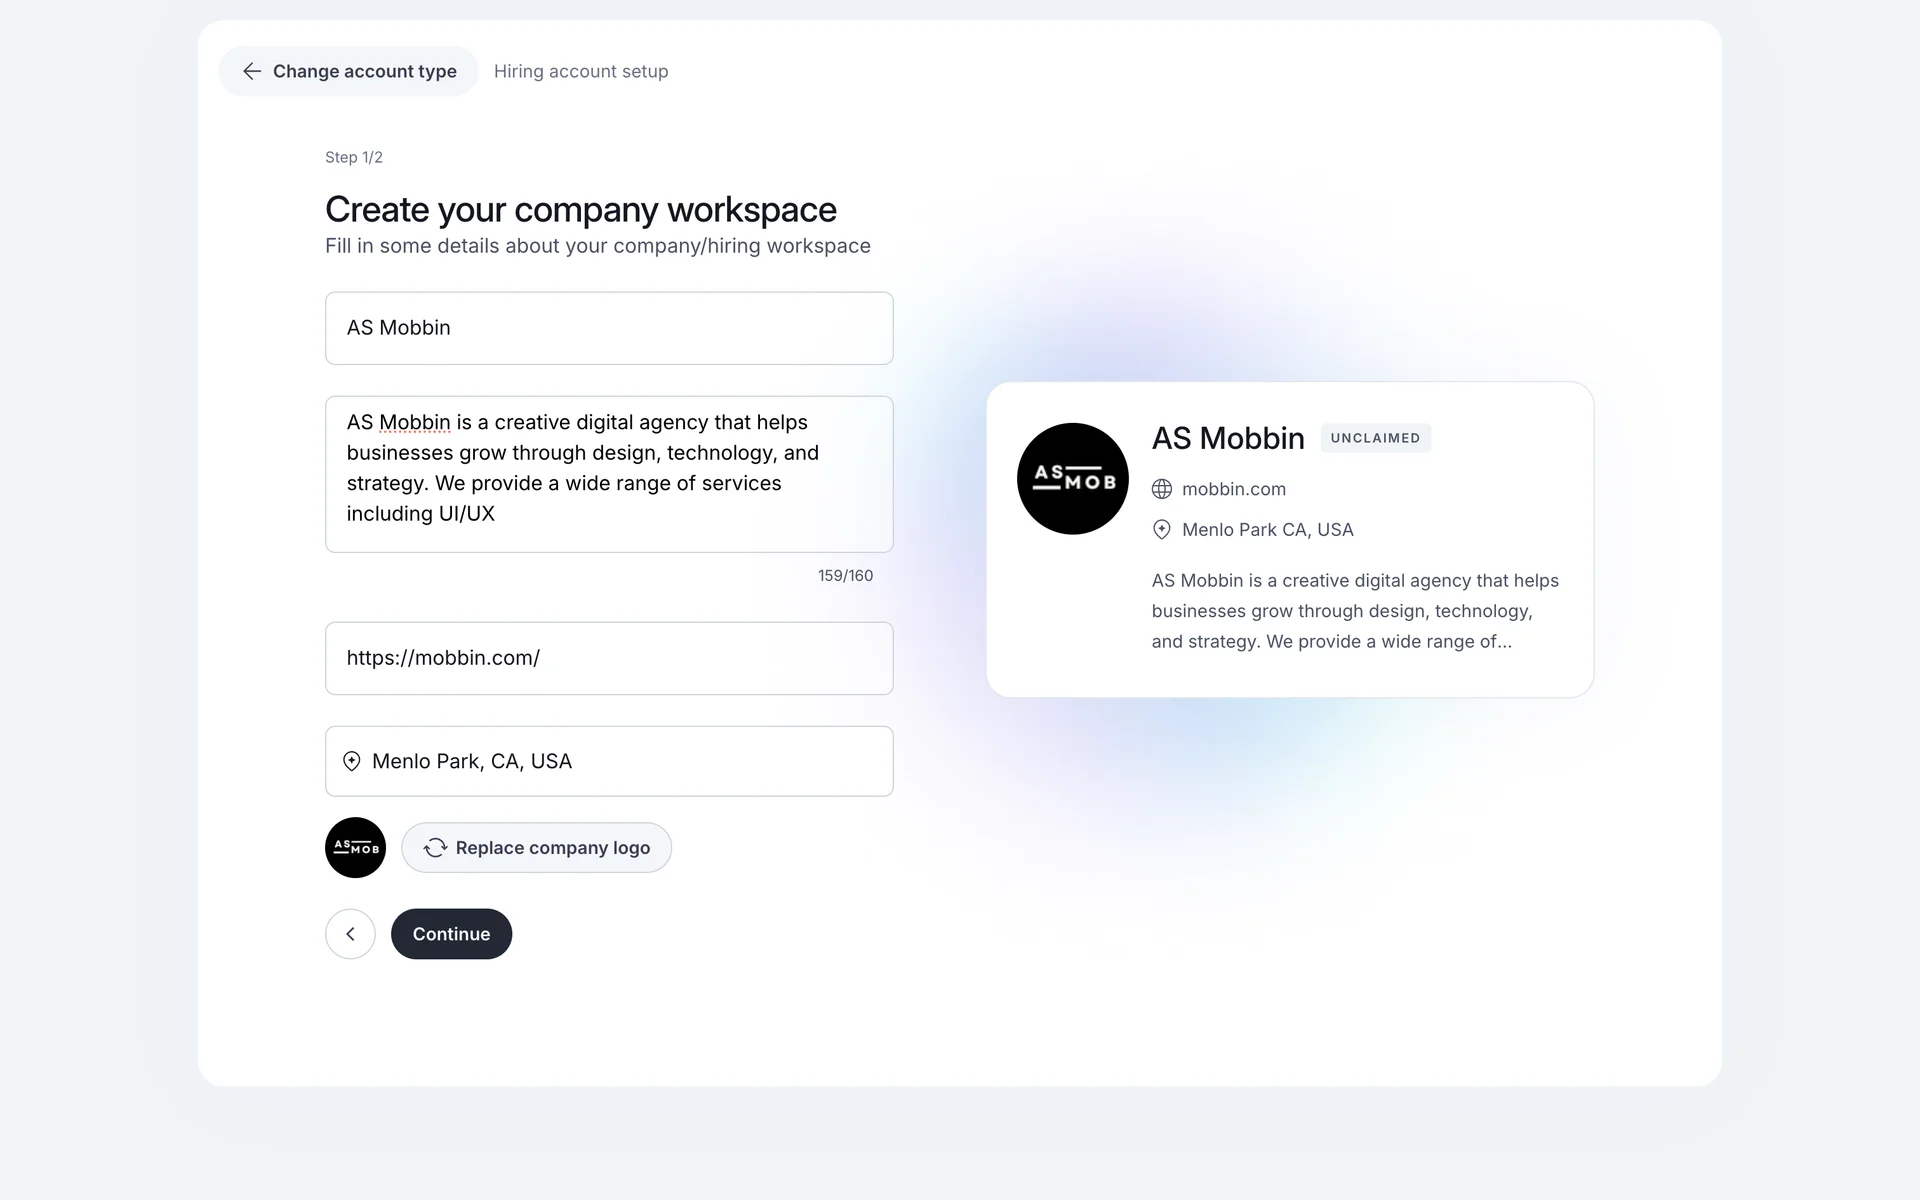Click the large AS Mobbin logo in preview card
This screenshot has width=1920, height=1200.
click(1072, 479)
